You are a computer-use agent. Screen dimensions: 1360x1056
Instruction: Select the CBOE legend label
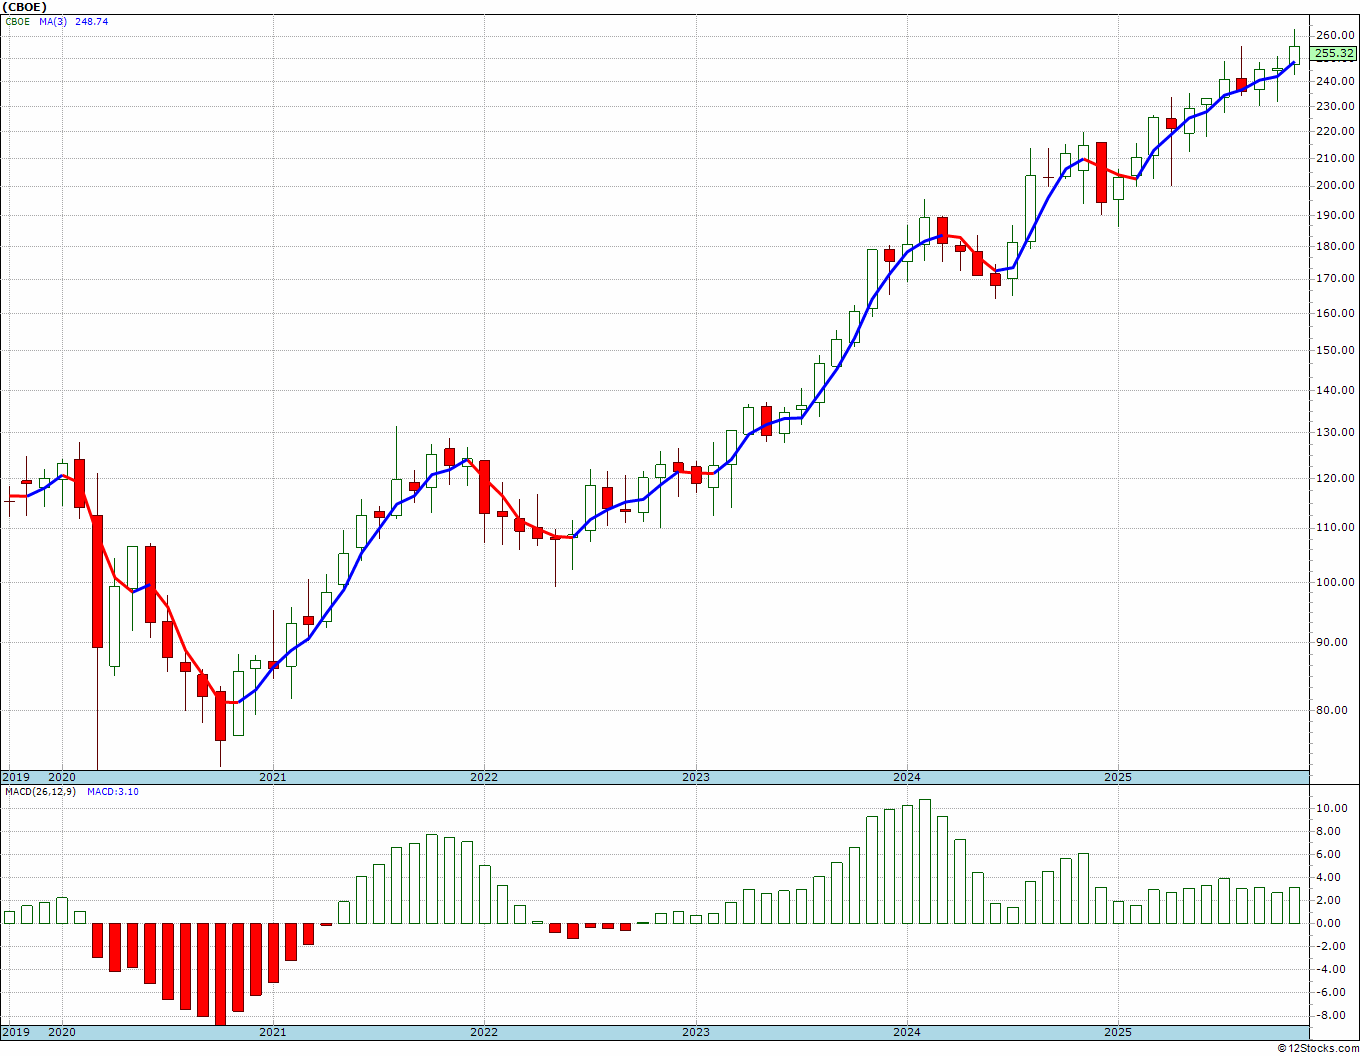17,21
